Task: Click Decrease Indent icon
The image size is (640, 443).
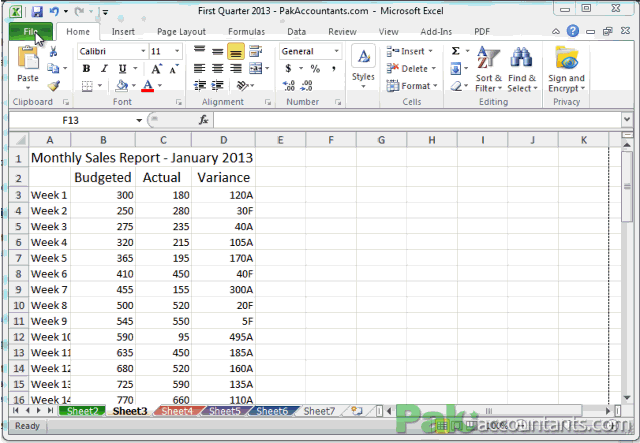Action: coord(200,85)
